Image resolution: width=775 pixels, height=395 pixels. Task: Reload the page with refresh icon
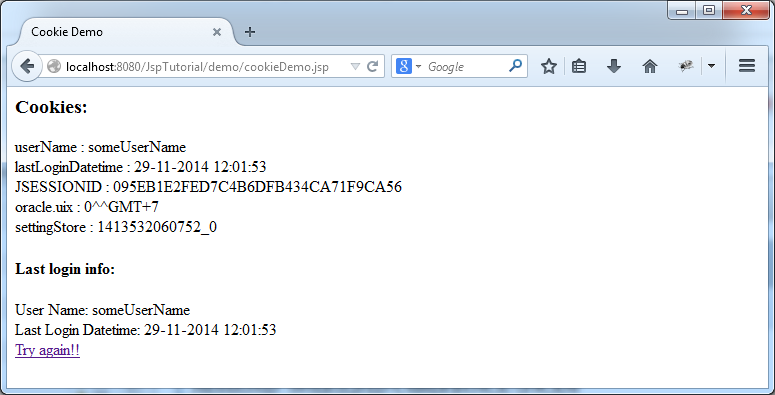(x=373, y=66)
